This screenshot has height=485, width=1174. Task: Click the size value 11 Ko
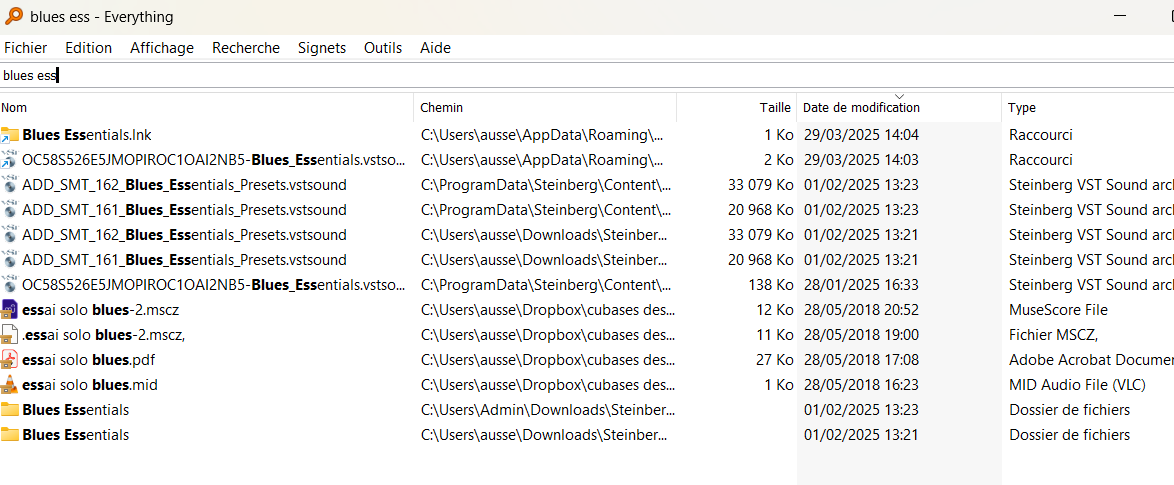click(x=775, y=335)
